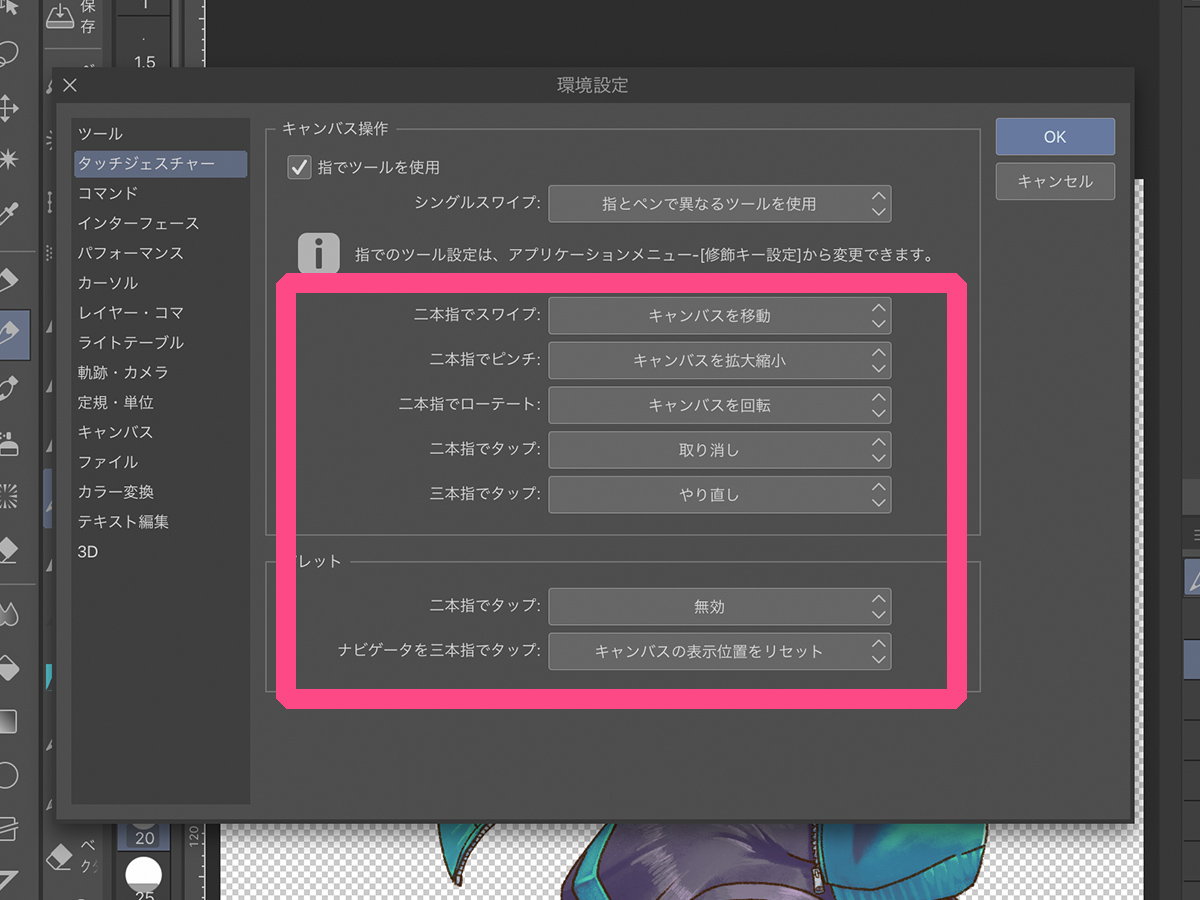This screenshot has height=900, width=1200.
Task: Confirm settings with the OK button
Action: 1054,136
